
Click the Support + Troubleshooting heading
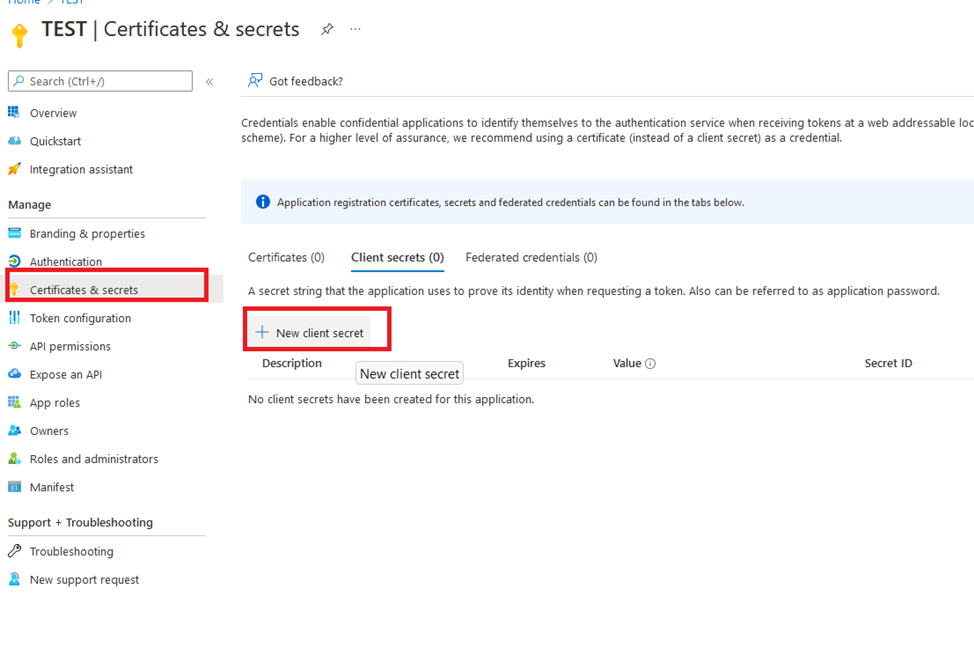80,523
